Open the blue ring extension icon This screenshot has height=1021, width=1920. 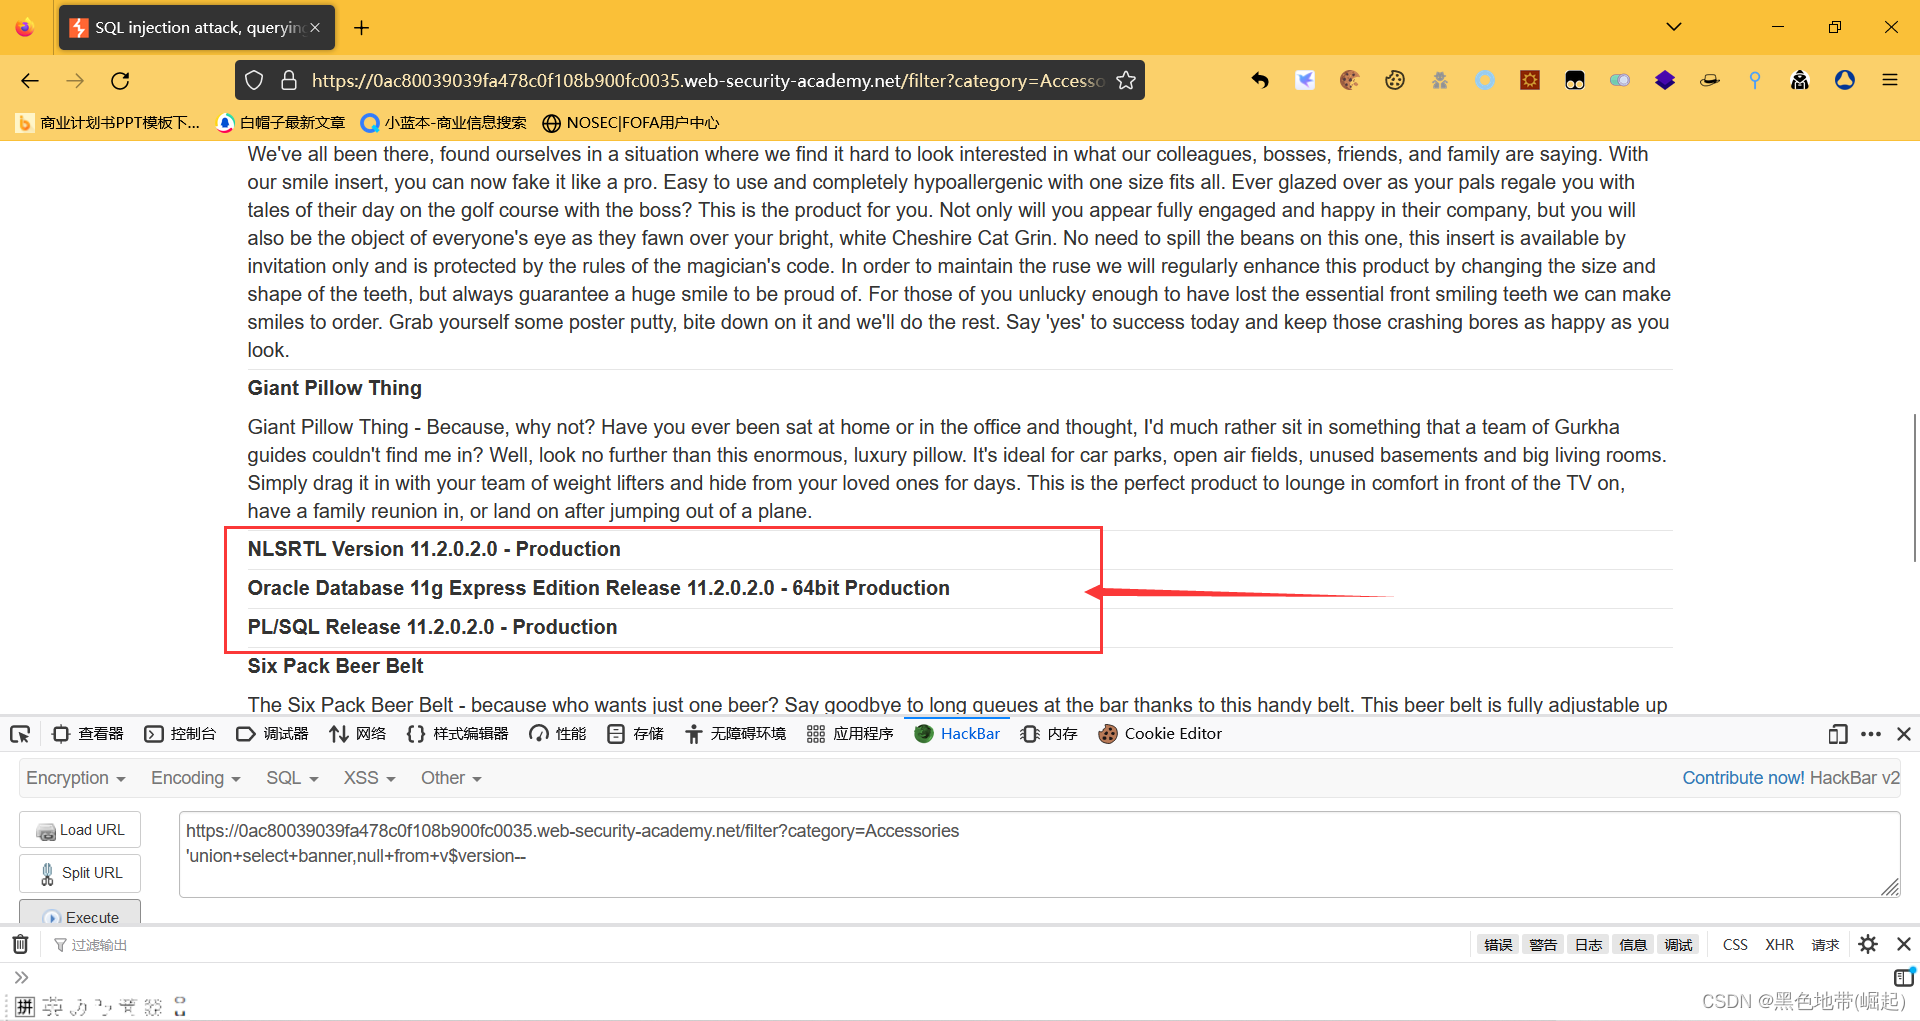1485,81
